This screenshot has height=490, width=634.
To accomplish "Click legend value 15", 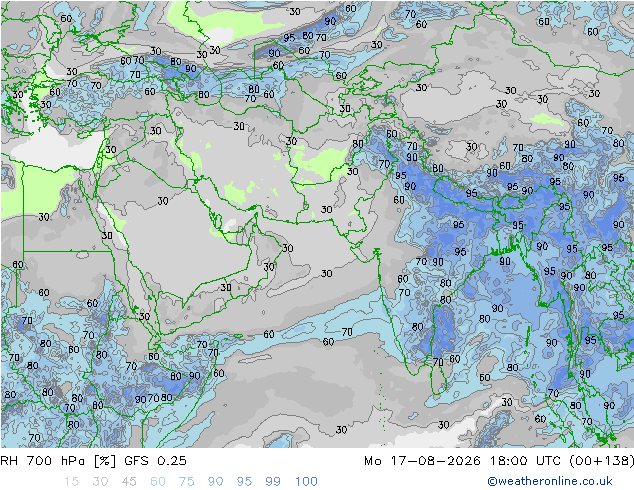I will tap(71, 482).
